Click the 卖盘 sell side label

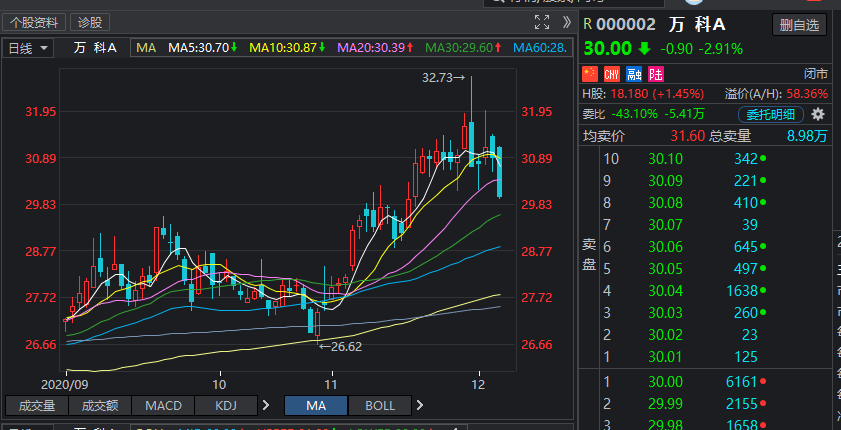coord(589,255)
